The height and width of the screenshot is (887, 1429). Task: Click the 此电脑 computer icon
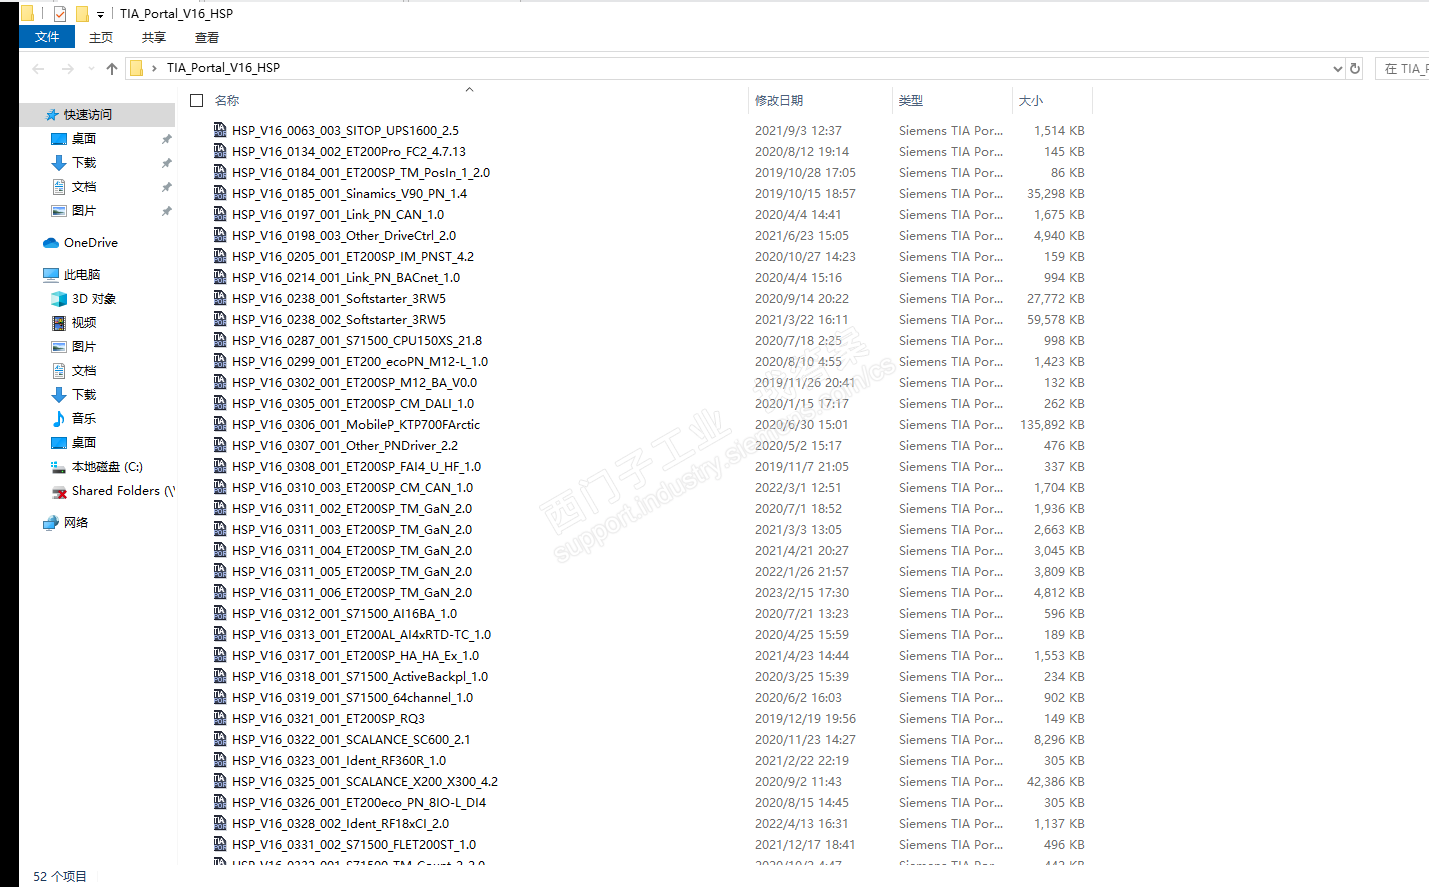tap(51, 275)
